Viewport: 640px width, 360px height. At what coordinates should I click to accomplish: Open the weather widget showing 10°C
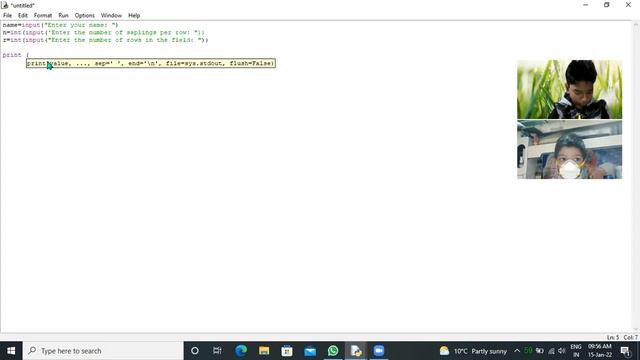pos(473,351)
